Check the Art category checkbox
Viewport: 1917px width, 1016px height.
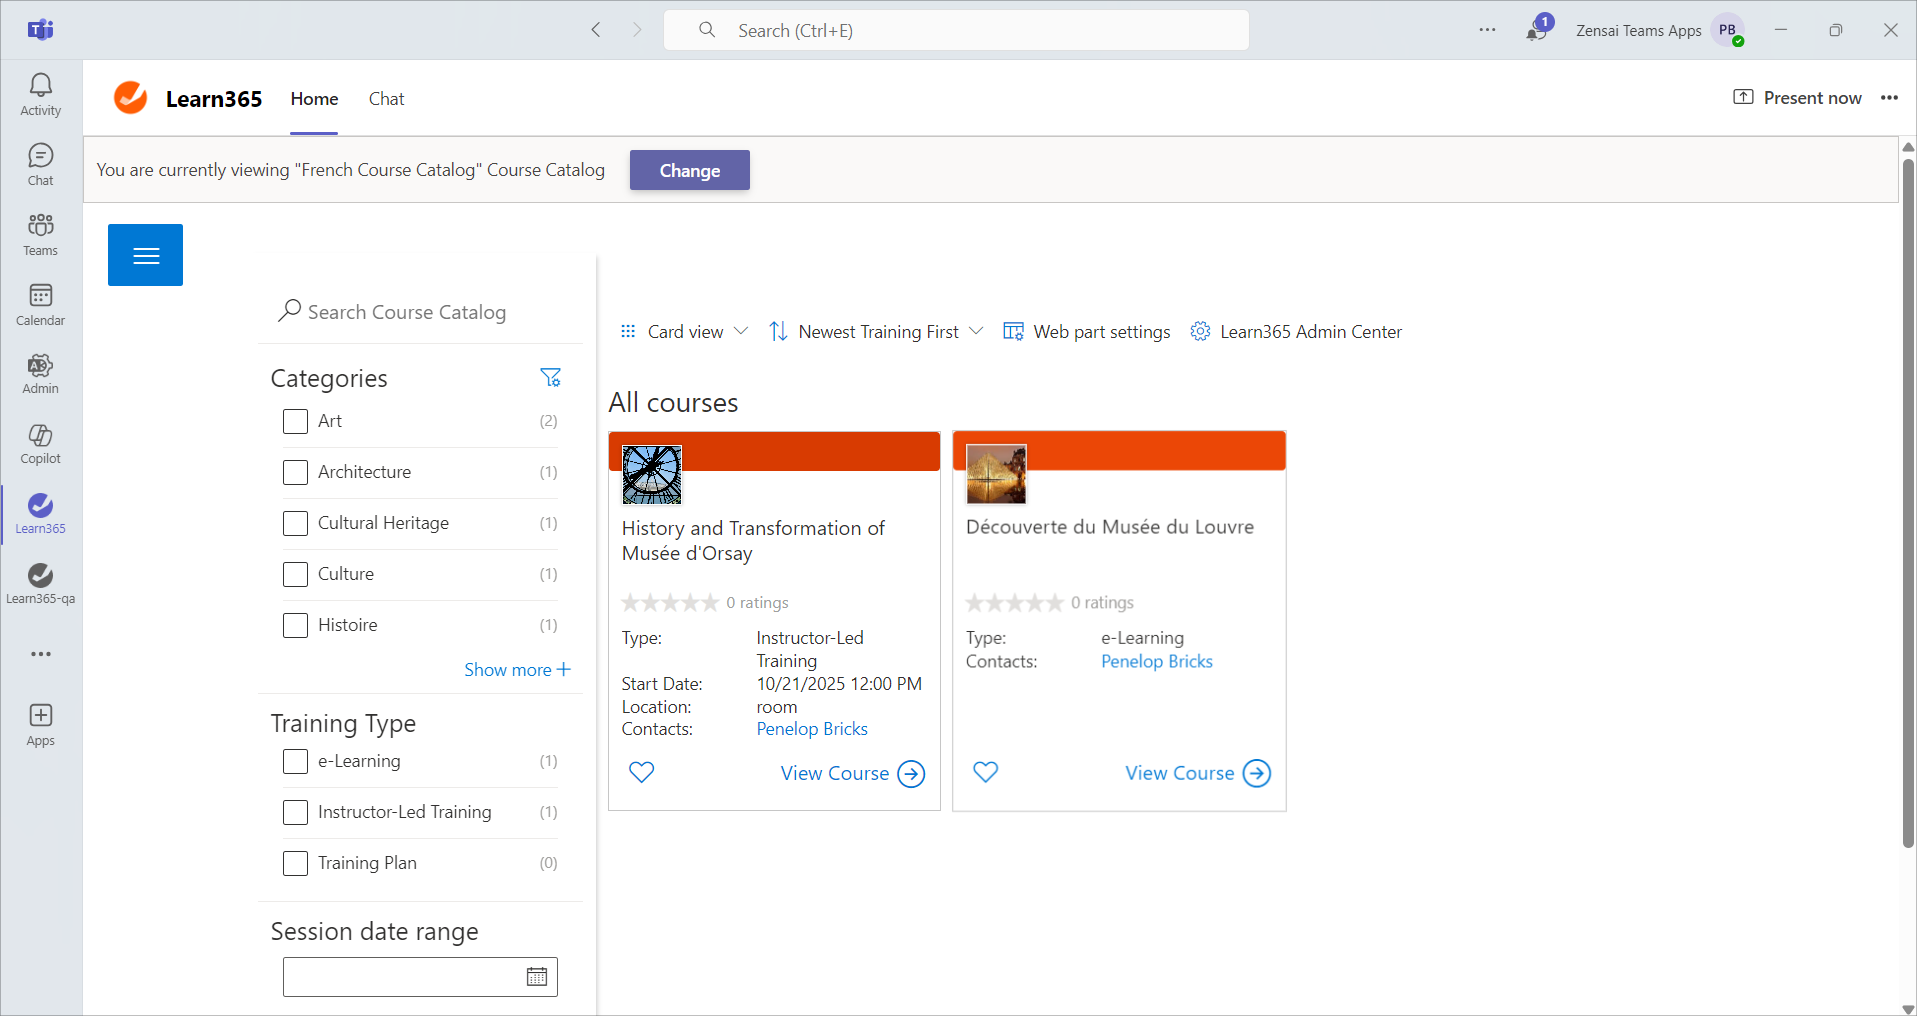tap(295, 421)
